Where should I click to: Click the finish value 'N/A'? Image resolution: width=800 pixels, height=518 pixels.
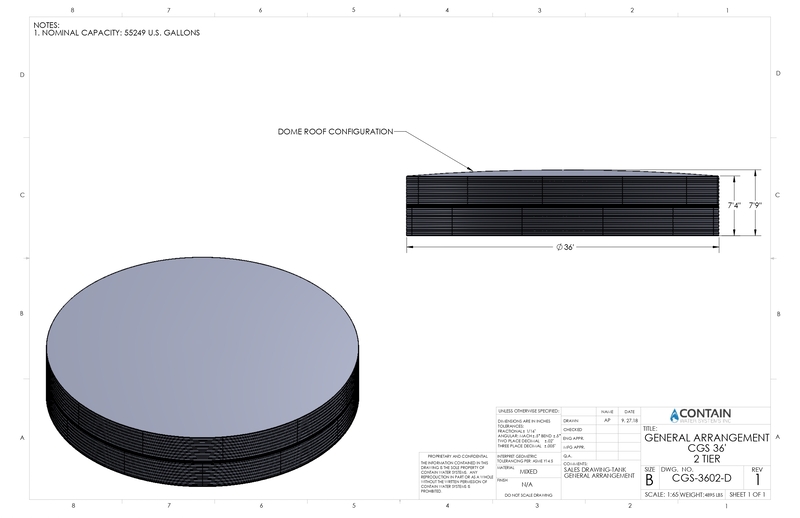527,484
